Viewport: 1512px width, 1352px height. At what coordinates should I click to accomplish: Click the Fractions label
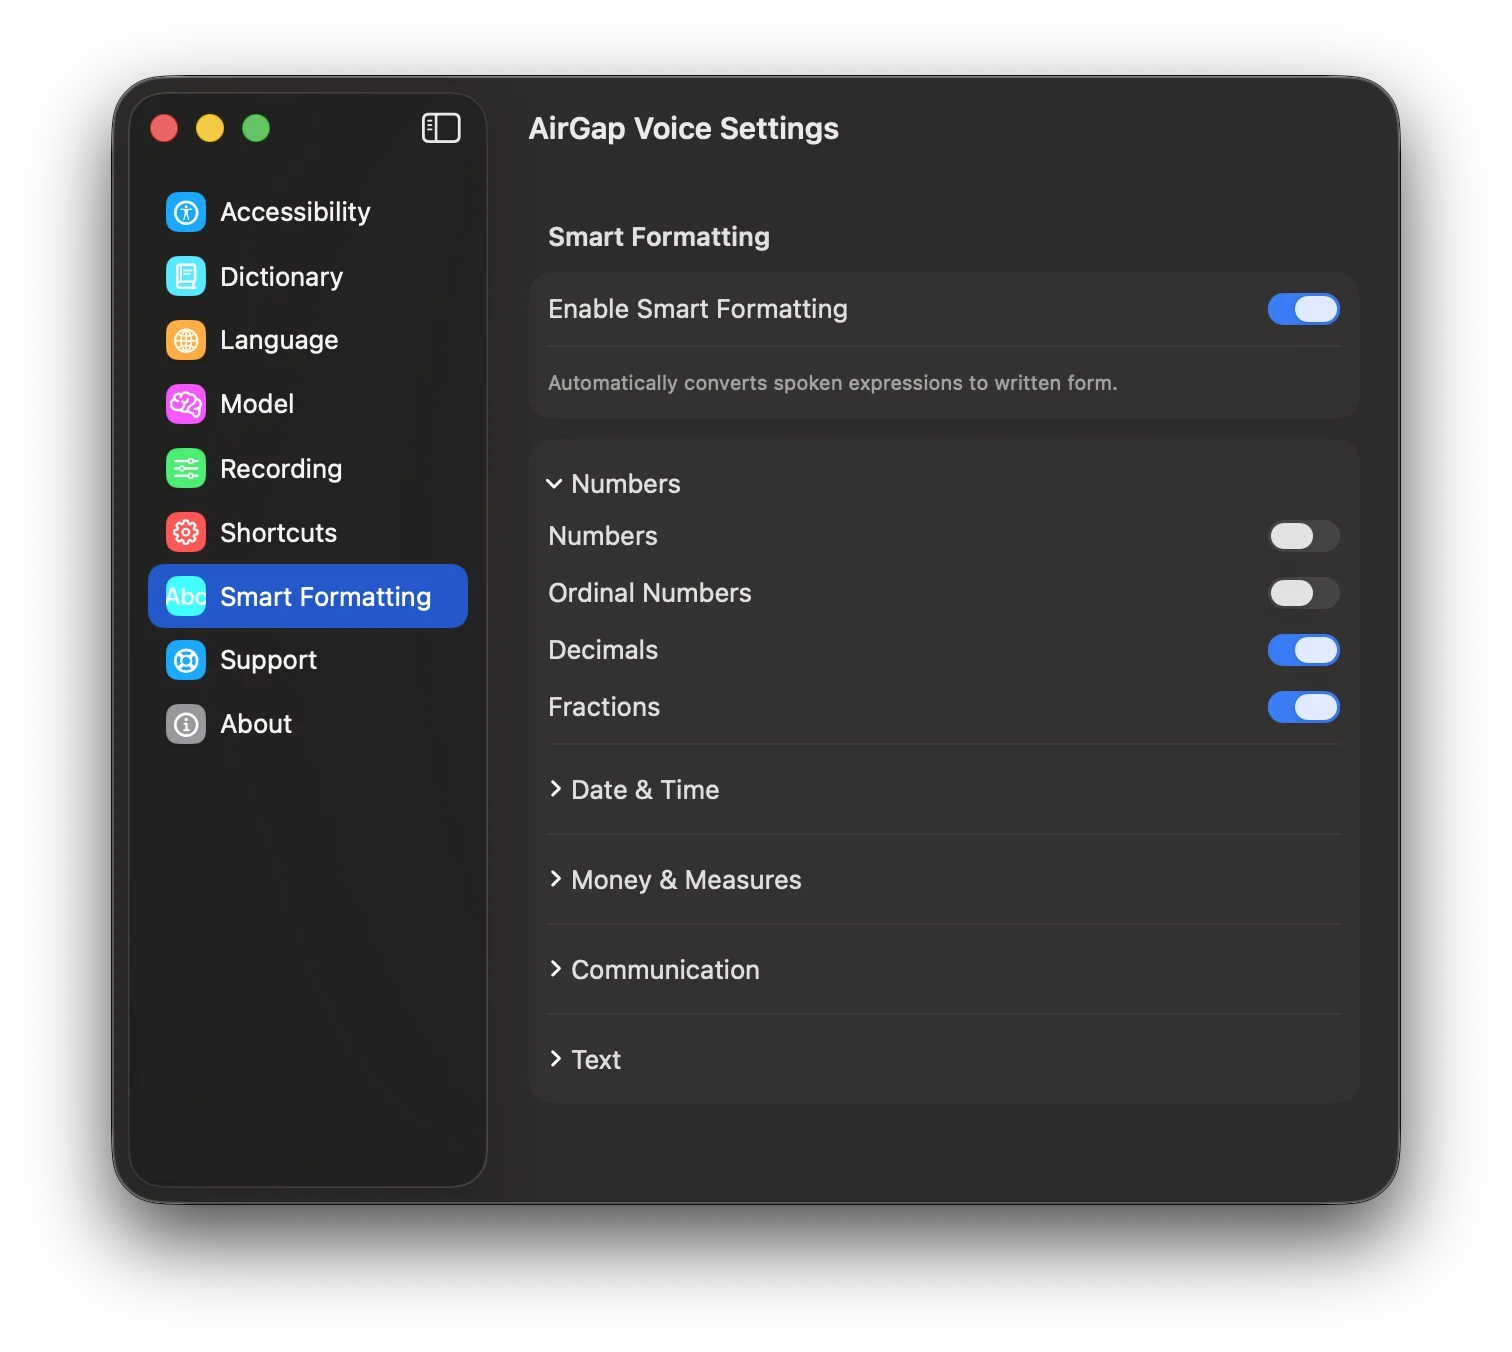click(604, 707)
